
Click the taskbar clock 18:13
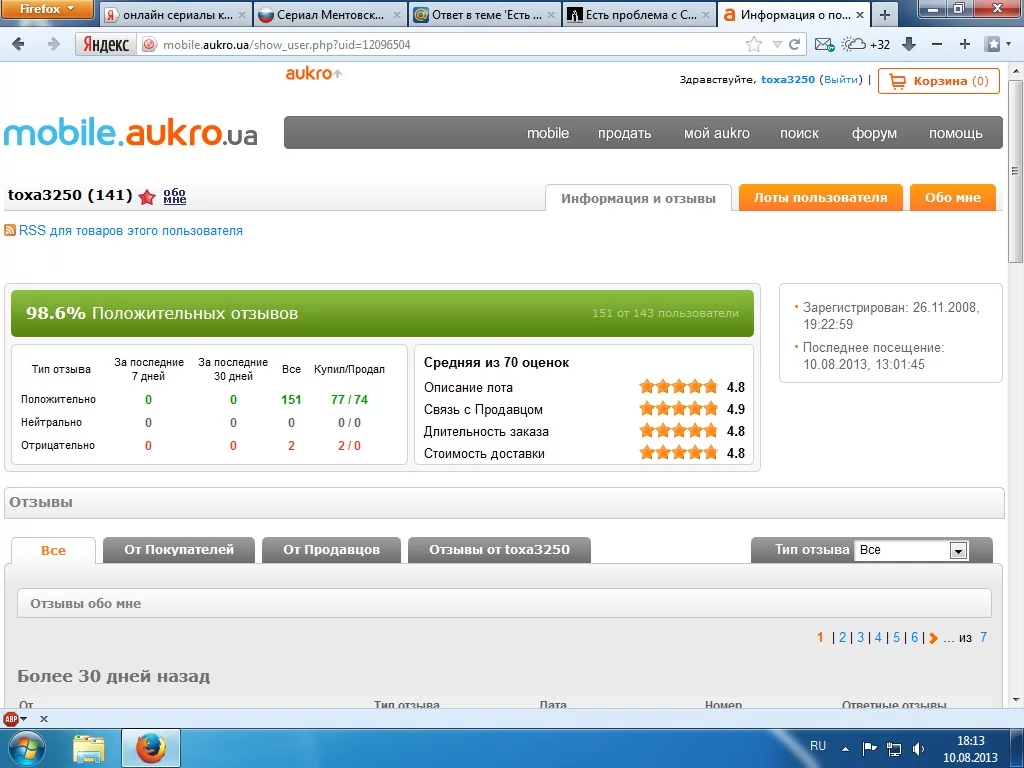970,741
